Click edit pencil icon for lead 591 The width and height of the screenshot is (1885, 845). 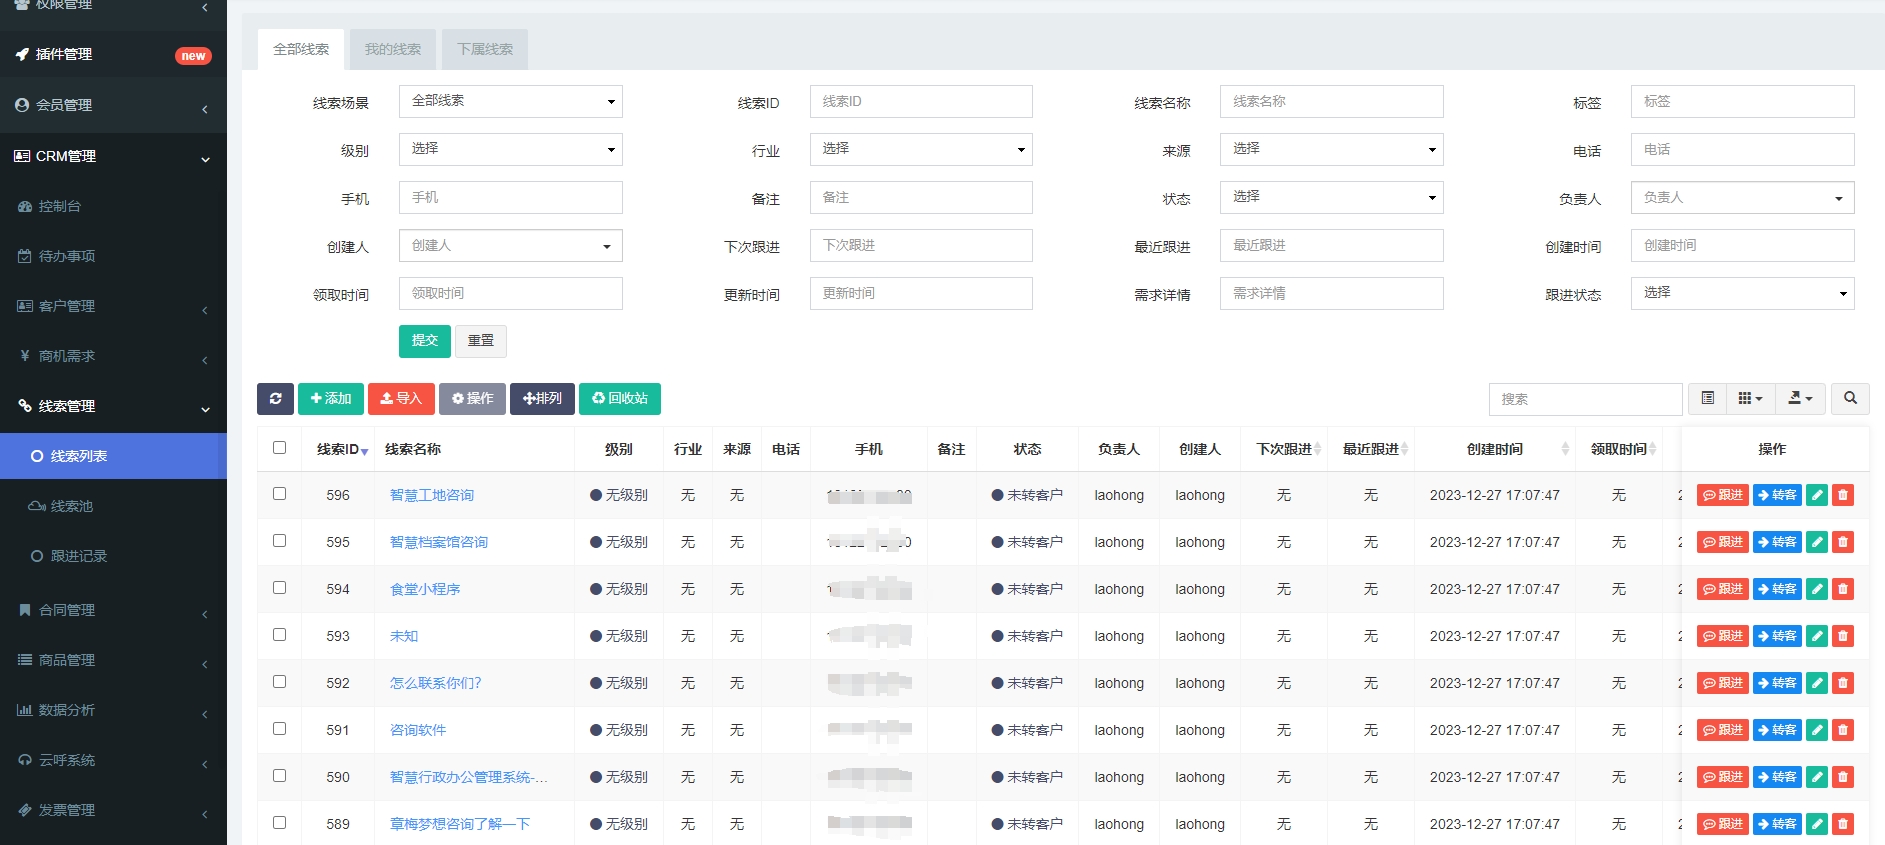(1817, 730)
